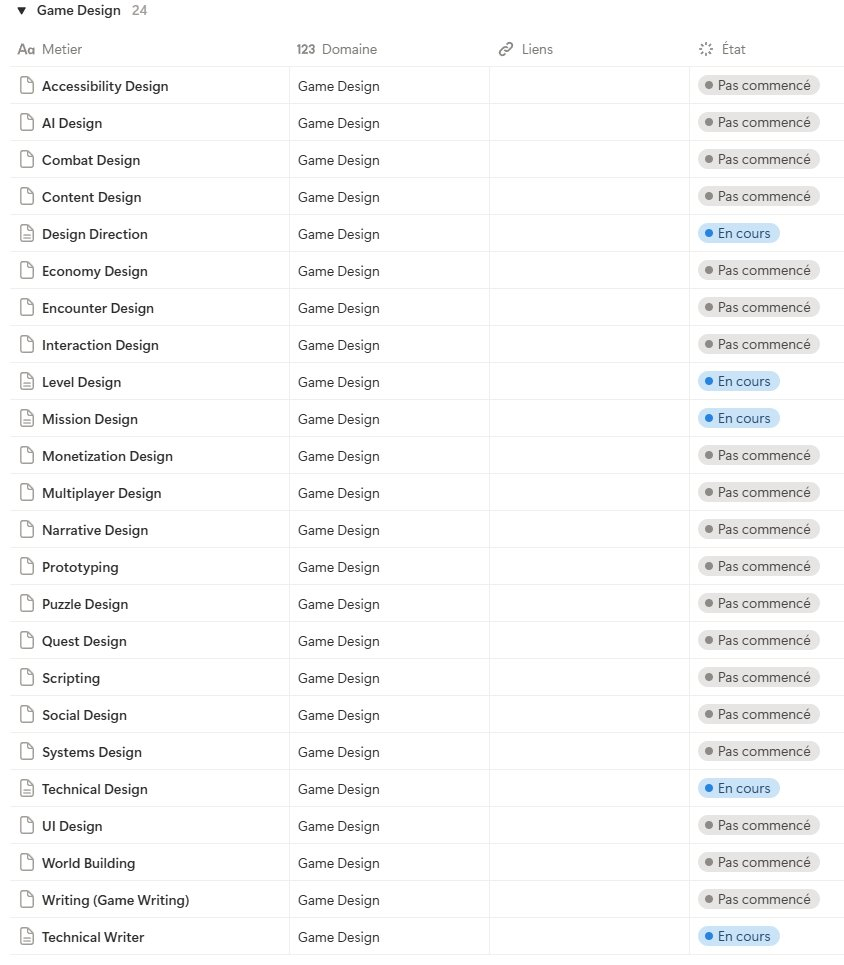This screenshot has width=844, height=965.
Task: Click the empty Liens cell for Economy Design
Action: [589, 271]
